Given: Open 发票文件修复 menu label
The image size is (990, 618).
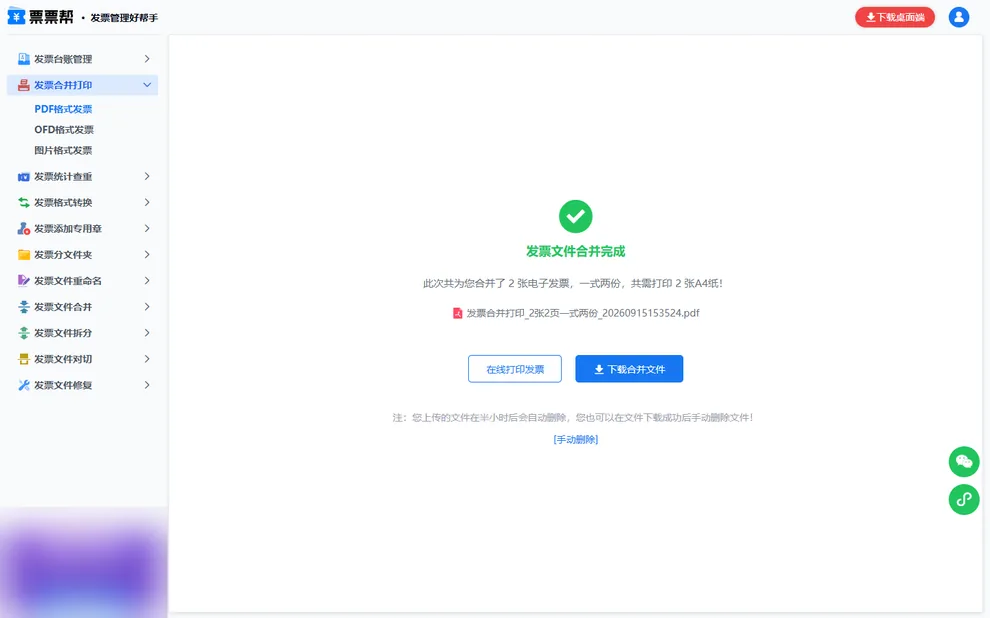Looking at the screenshot, I should click(x=63, y=385).
